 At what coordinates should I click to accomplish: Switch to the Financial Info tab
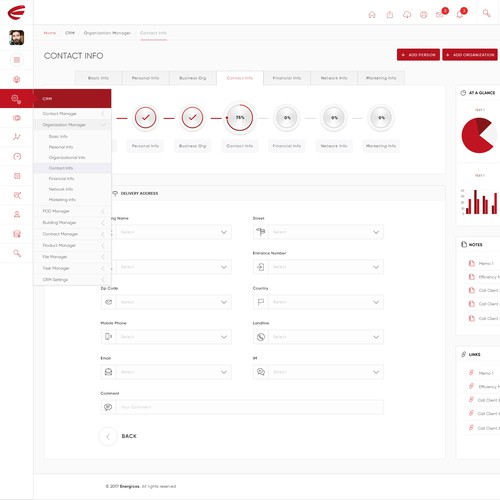[x=287, y=78]
